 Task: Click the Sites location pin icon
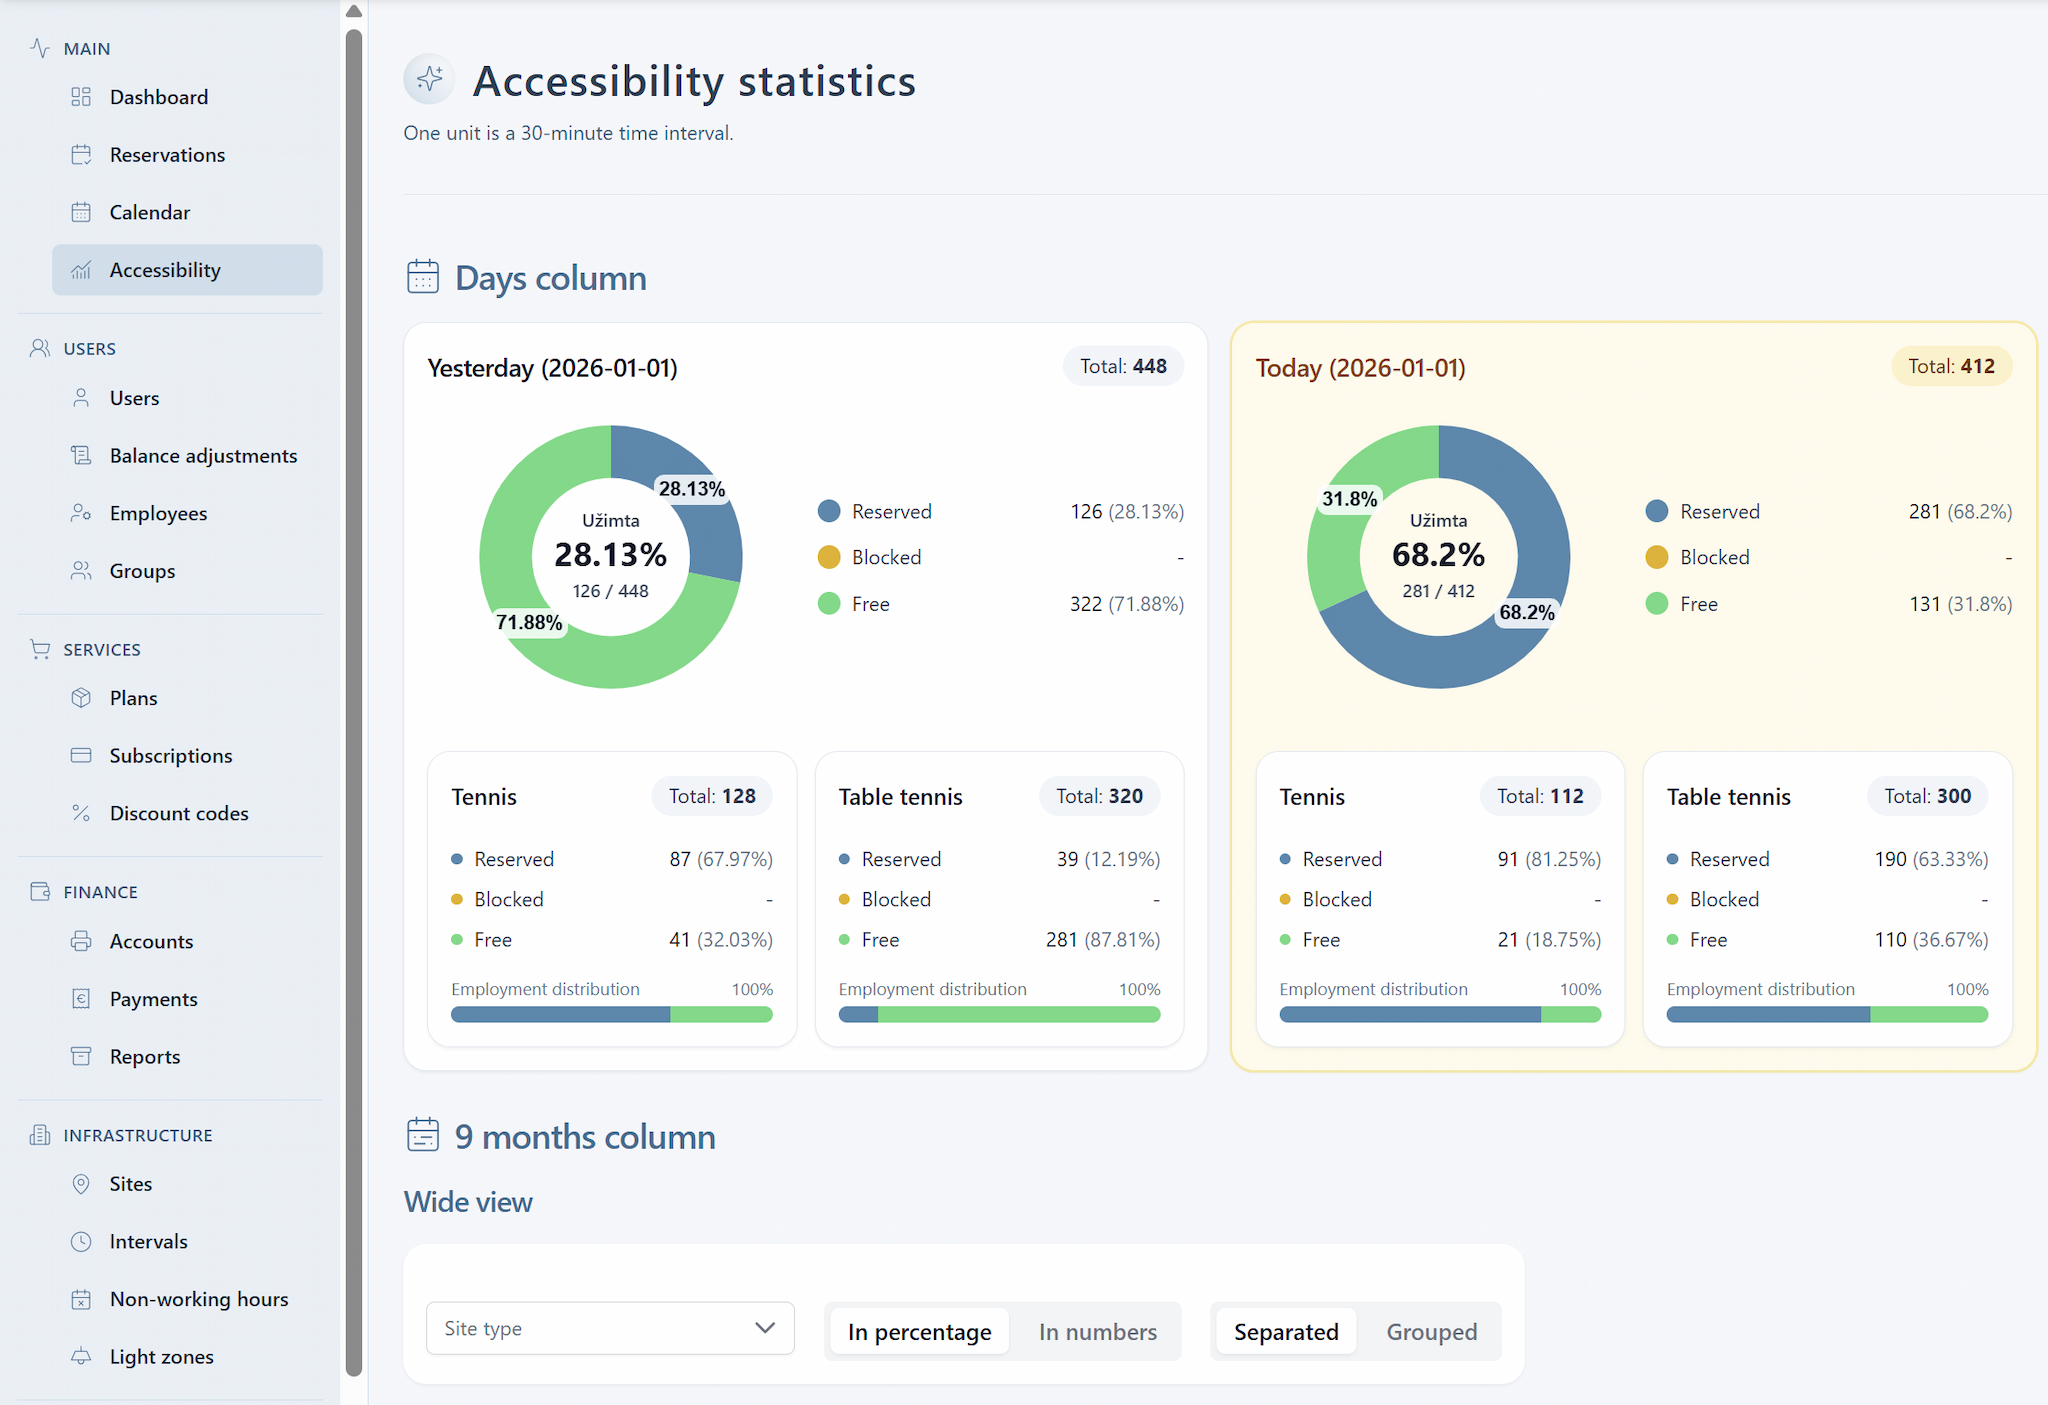[81, 1184]
